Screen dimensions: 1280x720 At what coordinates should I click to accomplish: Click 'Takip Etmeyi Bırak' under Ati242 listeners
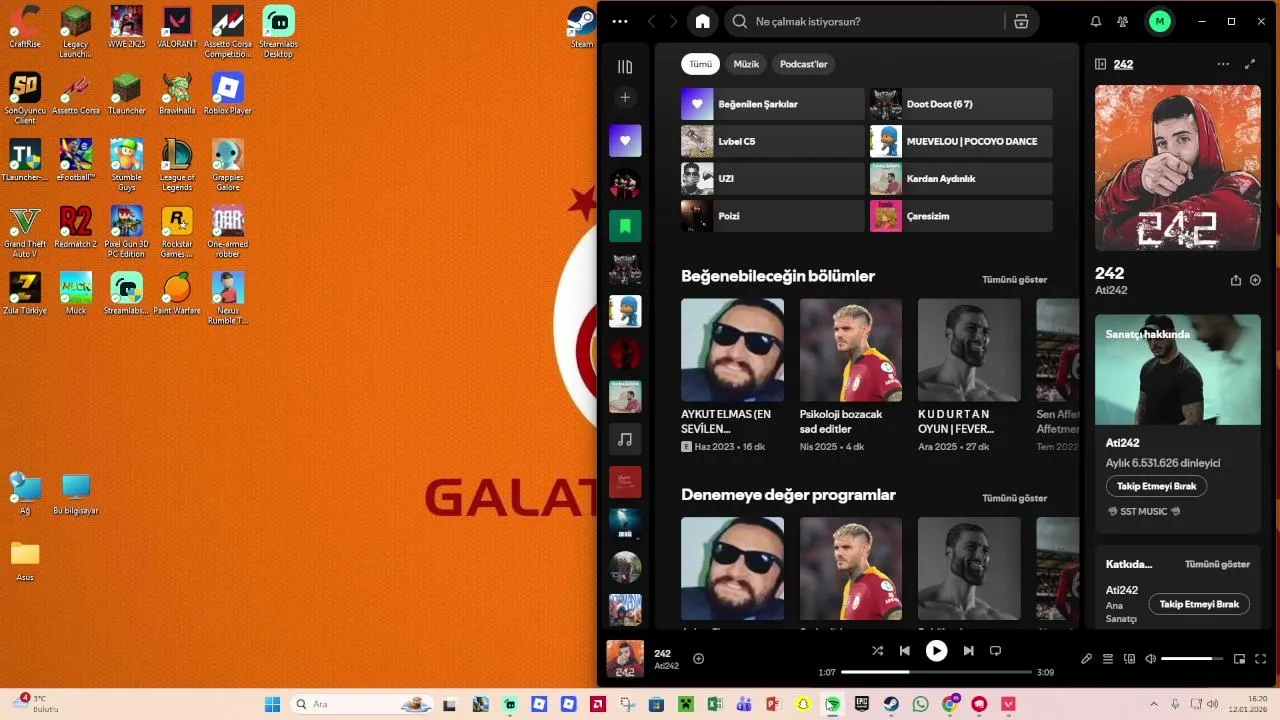click(1156, 486)
